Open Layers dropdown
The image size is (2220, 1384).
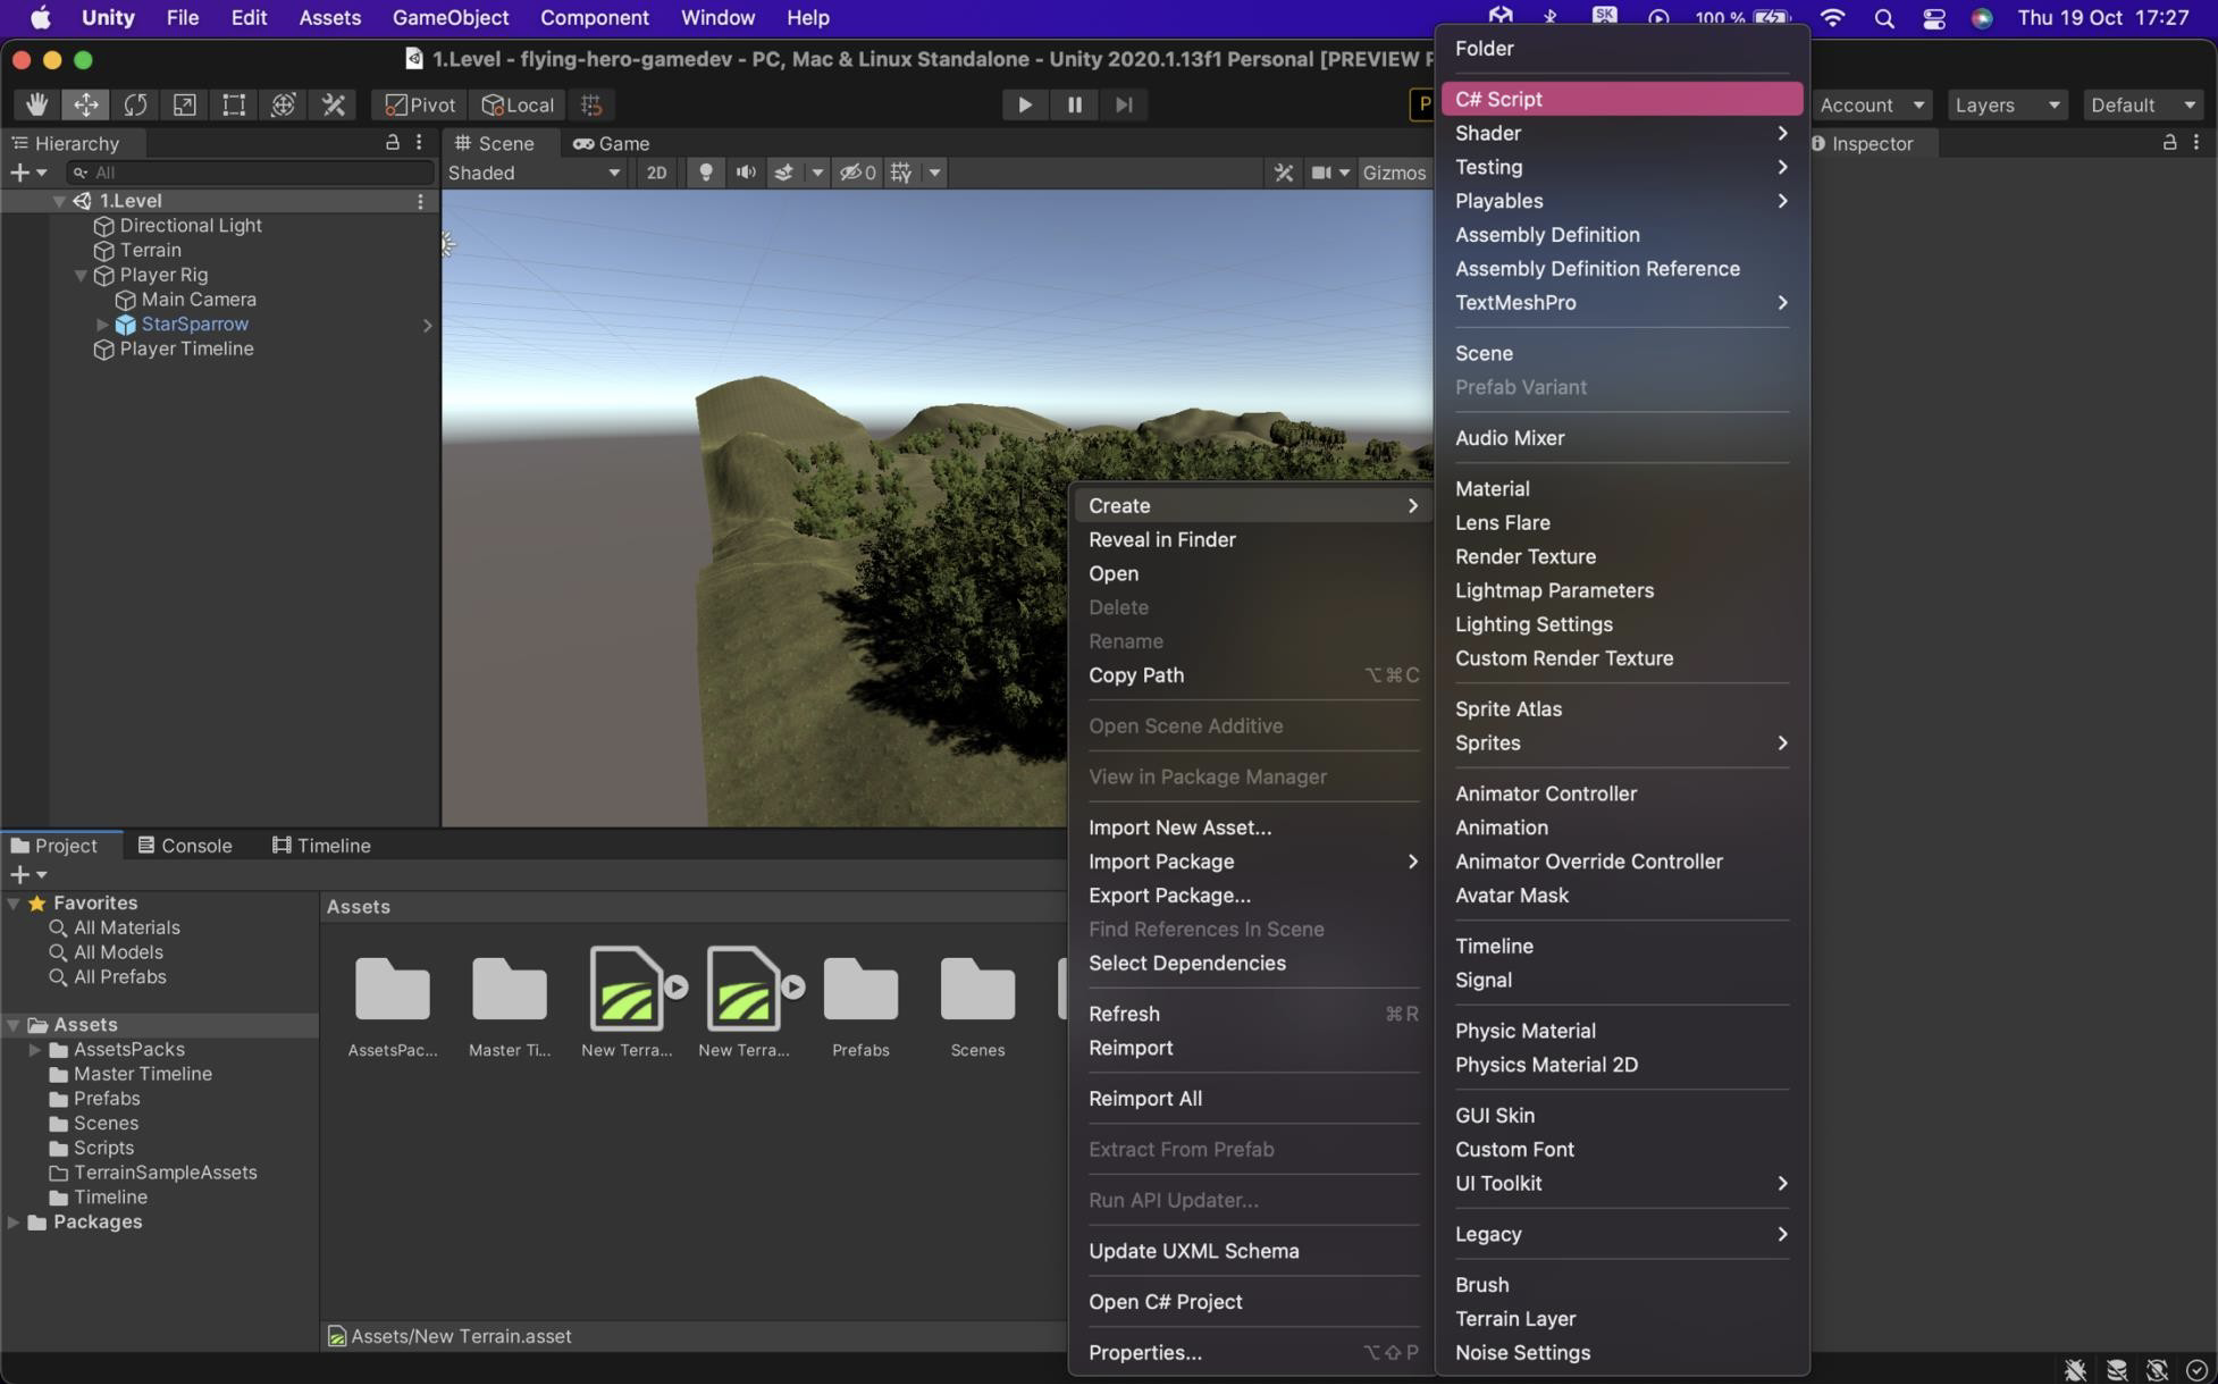[2009, 104]
